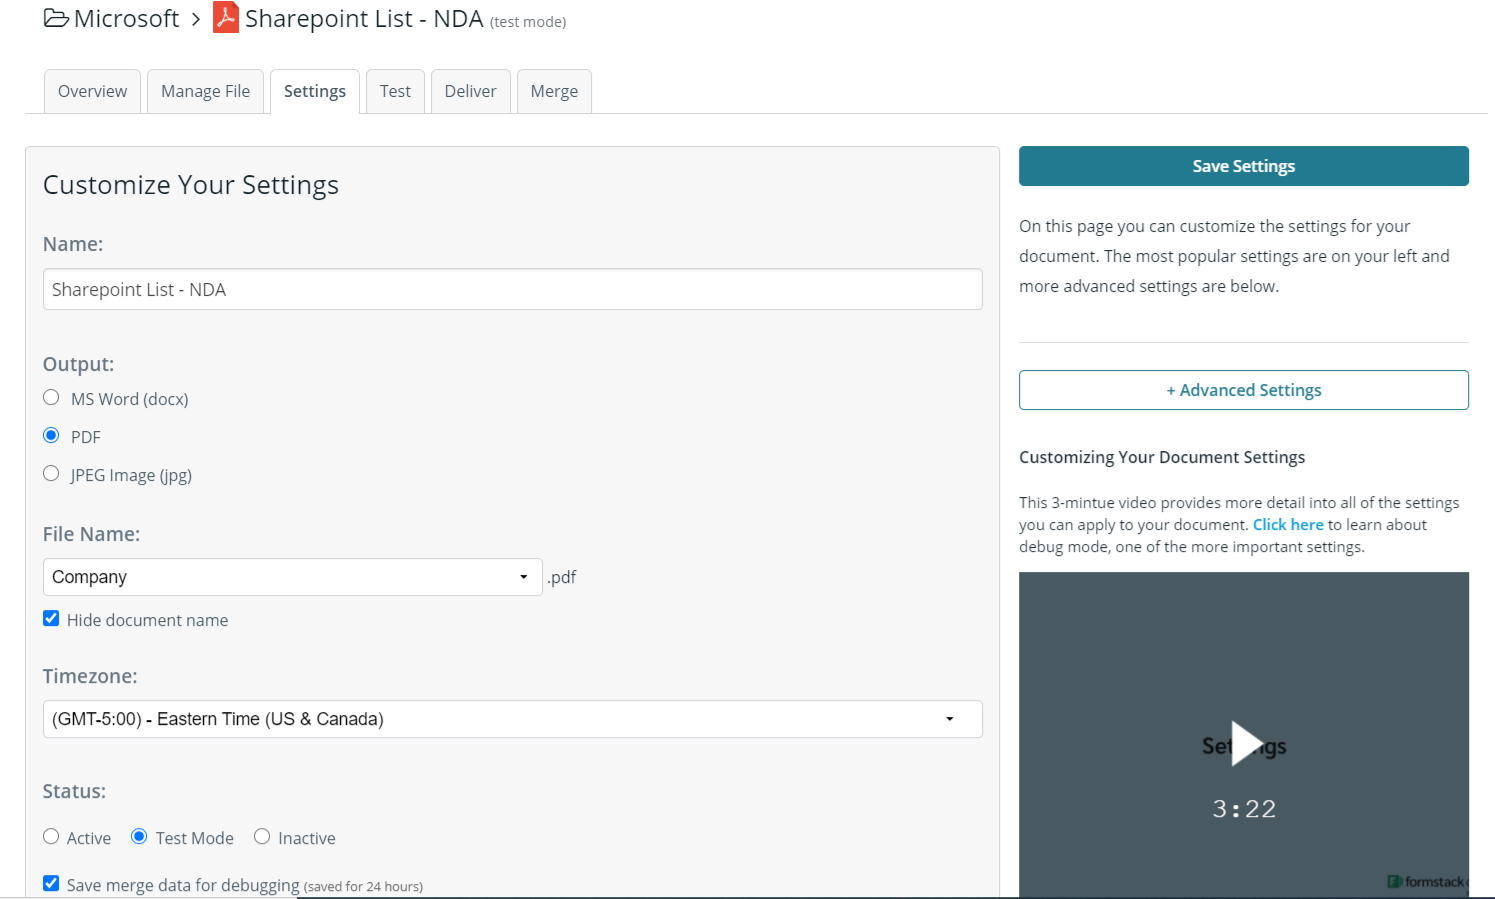
Task: Click the folder icon next to Microsoft
Action: 56,19
